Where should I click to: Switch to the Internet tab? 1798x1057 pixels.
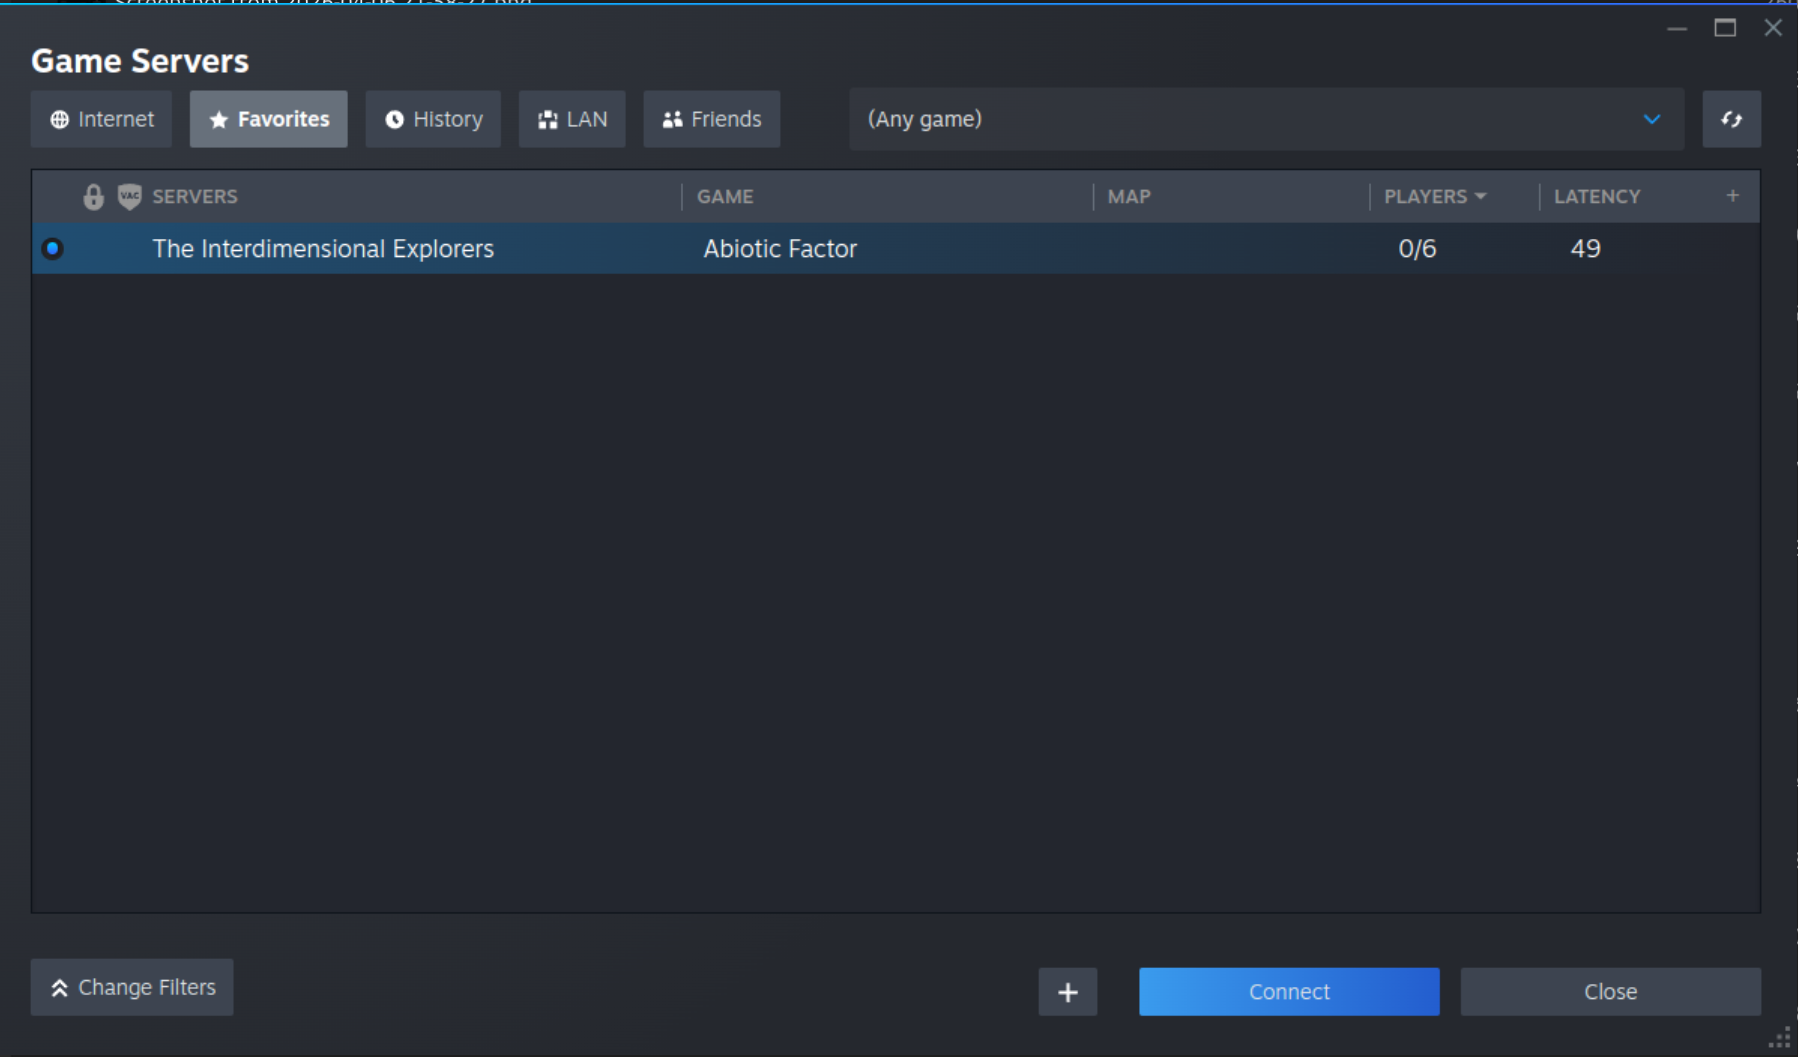tap(101, 119)
